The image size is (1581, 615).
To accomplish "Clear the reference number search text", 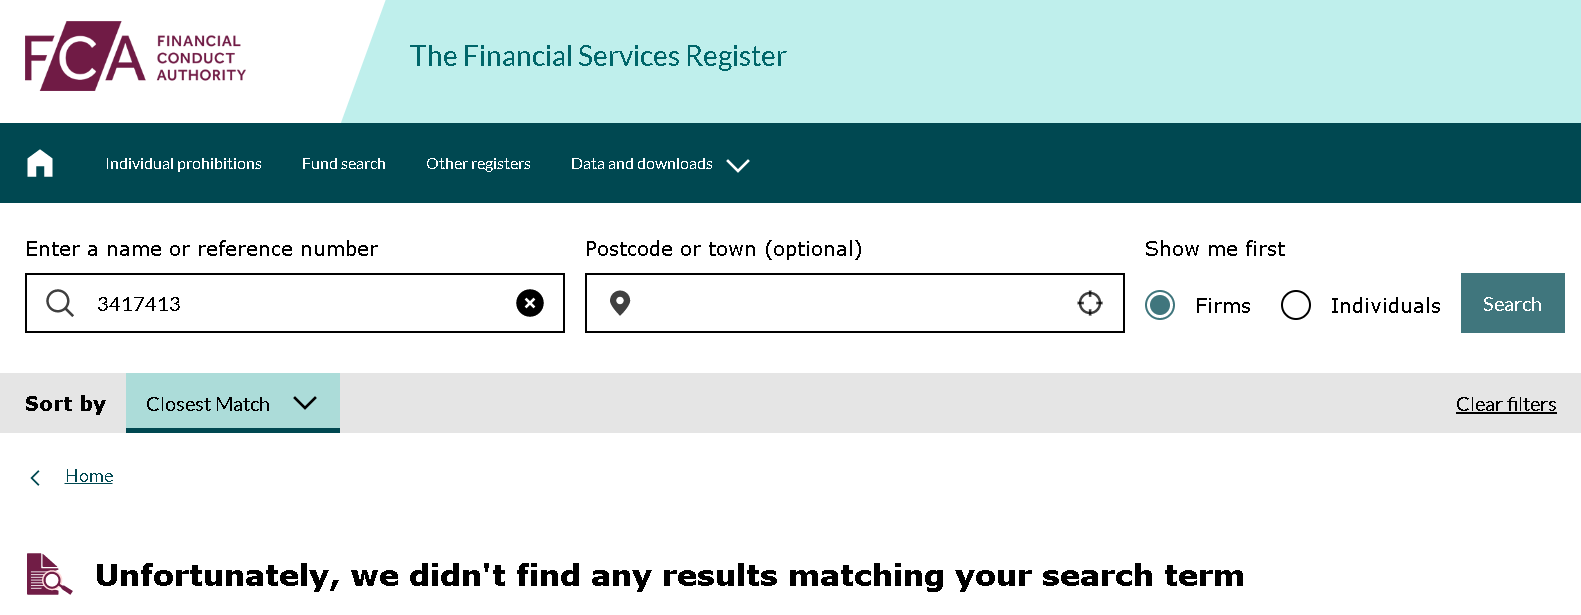I will point(530,303).
